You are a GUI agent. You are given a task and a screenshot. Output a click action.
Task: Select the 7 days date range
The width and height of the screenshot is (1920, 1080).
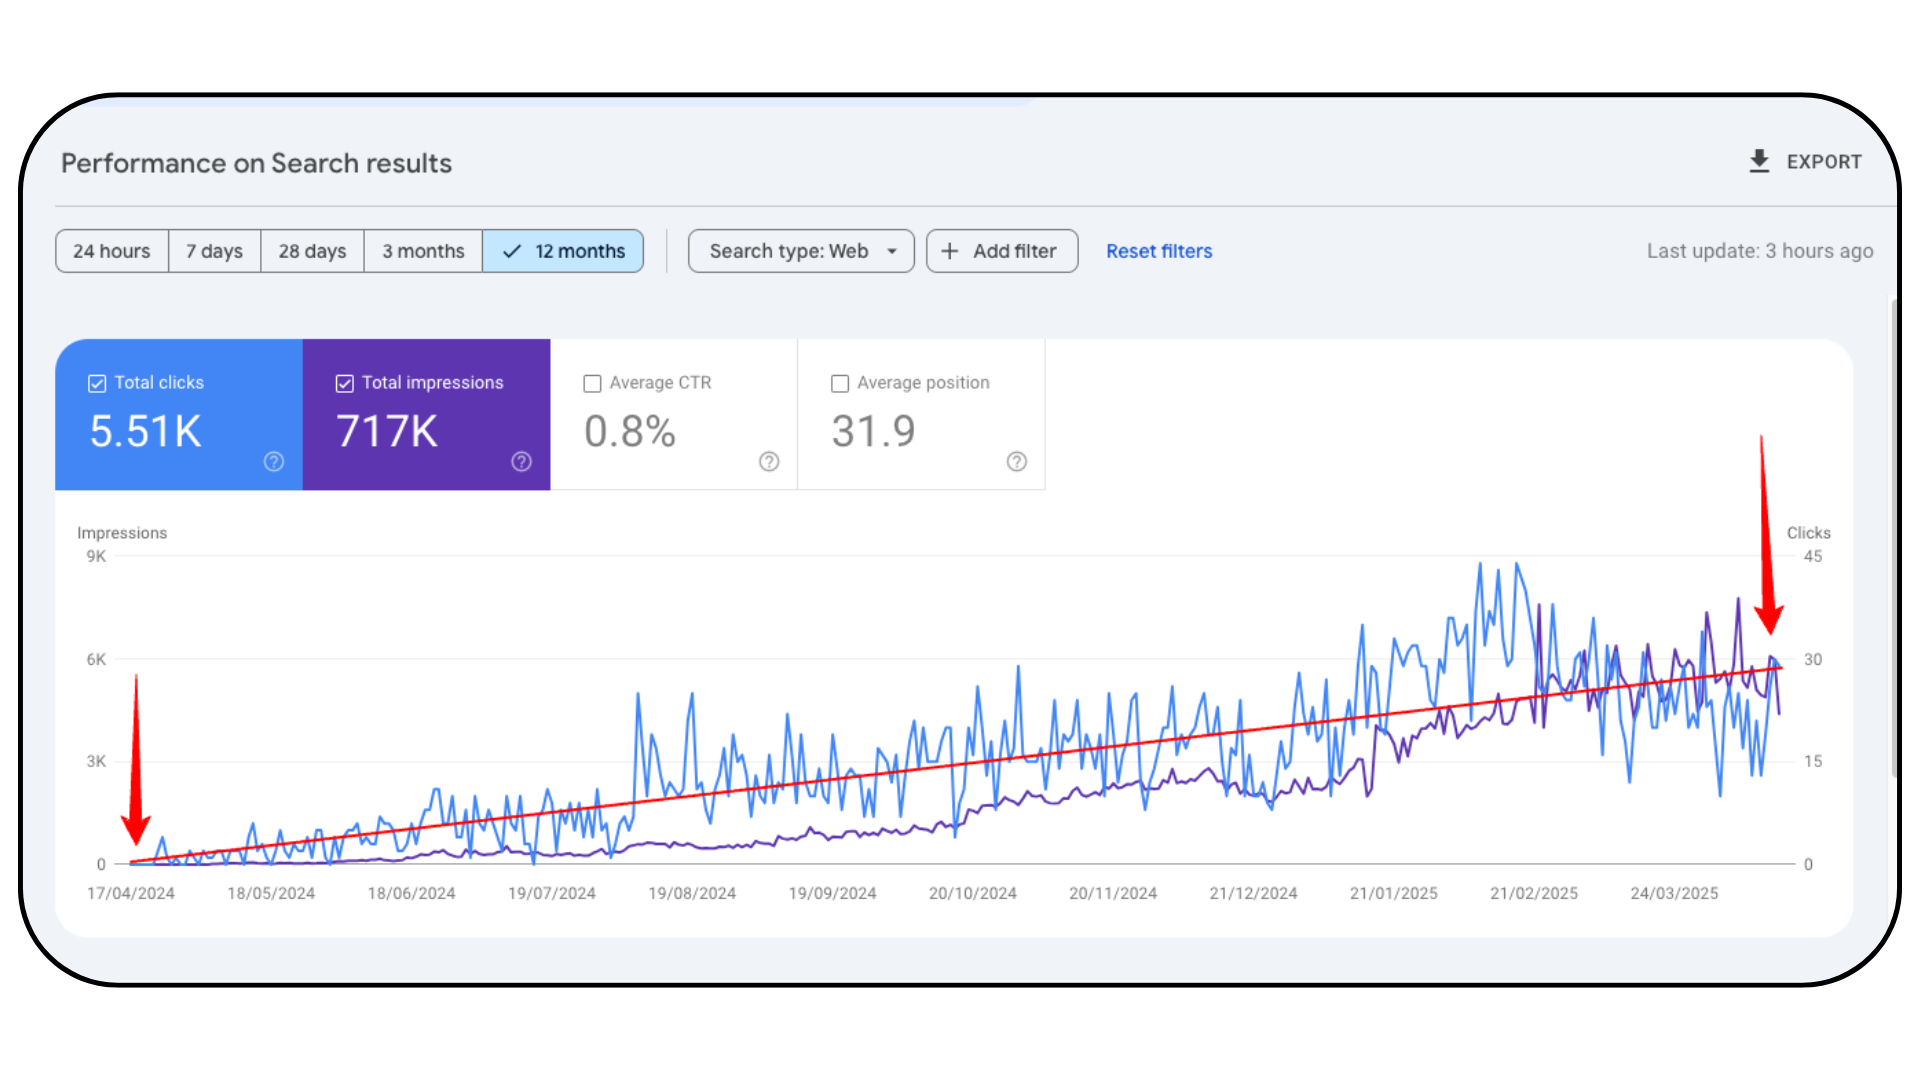pyautogui.click(x=214, y=251)
